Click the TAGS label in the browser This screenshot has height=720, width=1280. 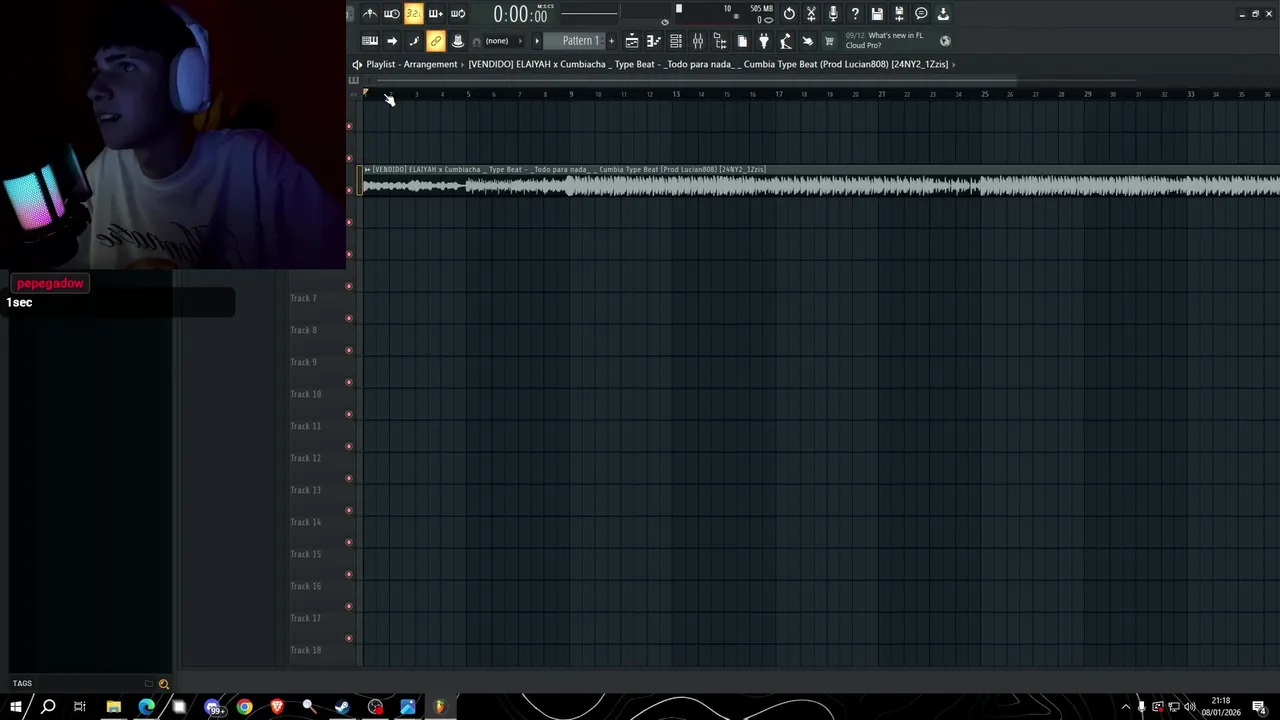coord(22,684)
